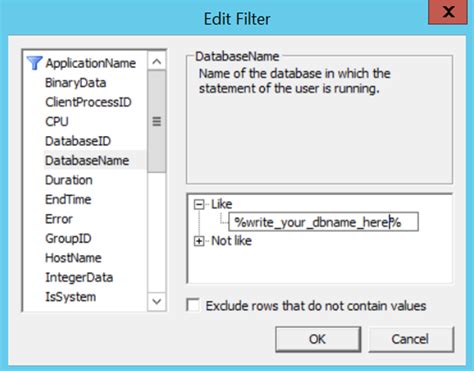Select the CPU column filter

[x=57, y=122]
